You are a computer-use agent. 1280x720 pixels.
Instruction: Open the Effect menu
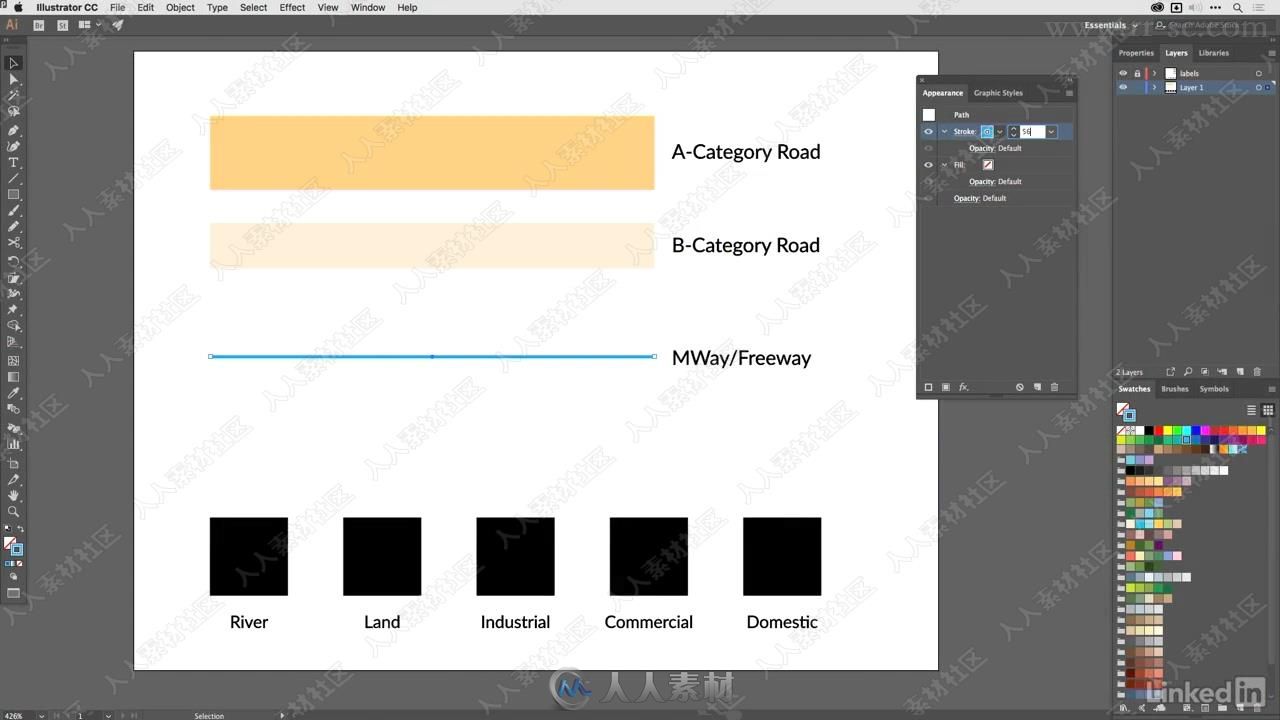coord(292,7)
